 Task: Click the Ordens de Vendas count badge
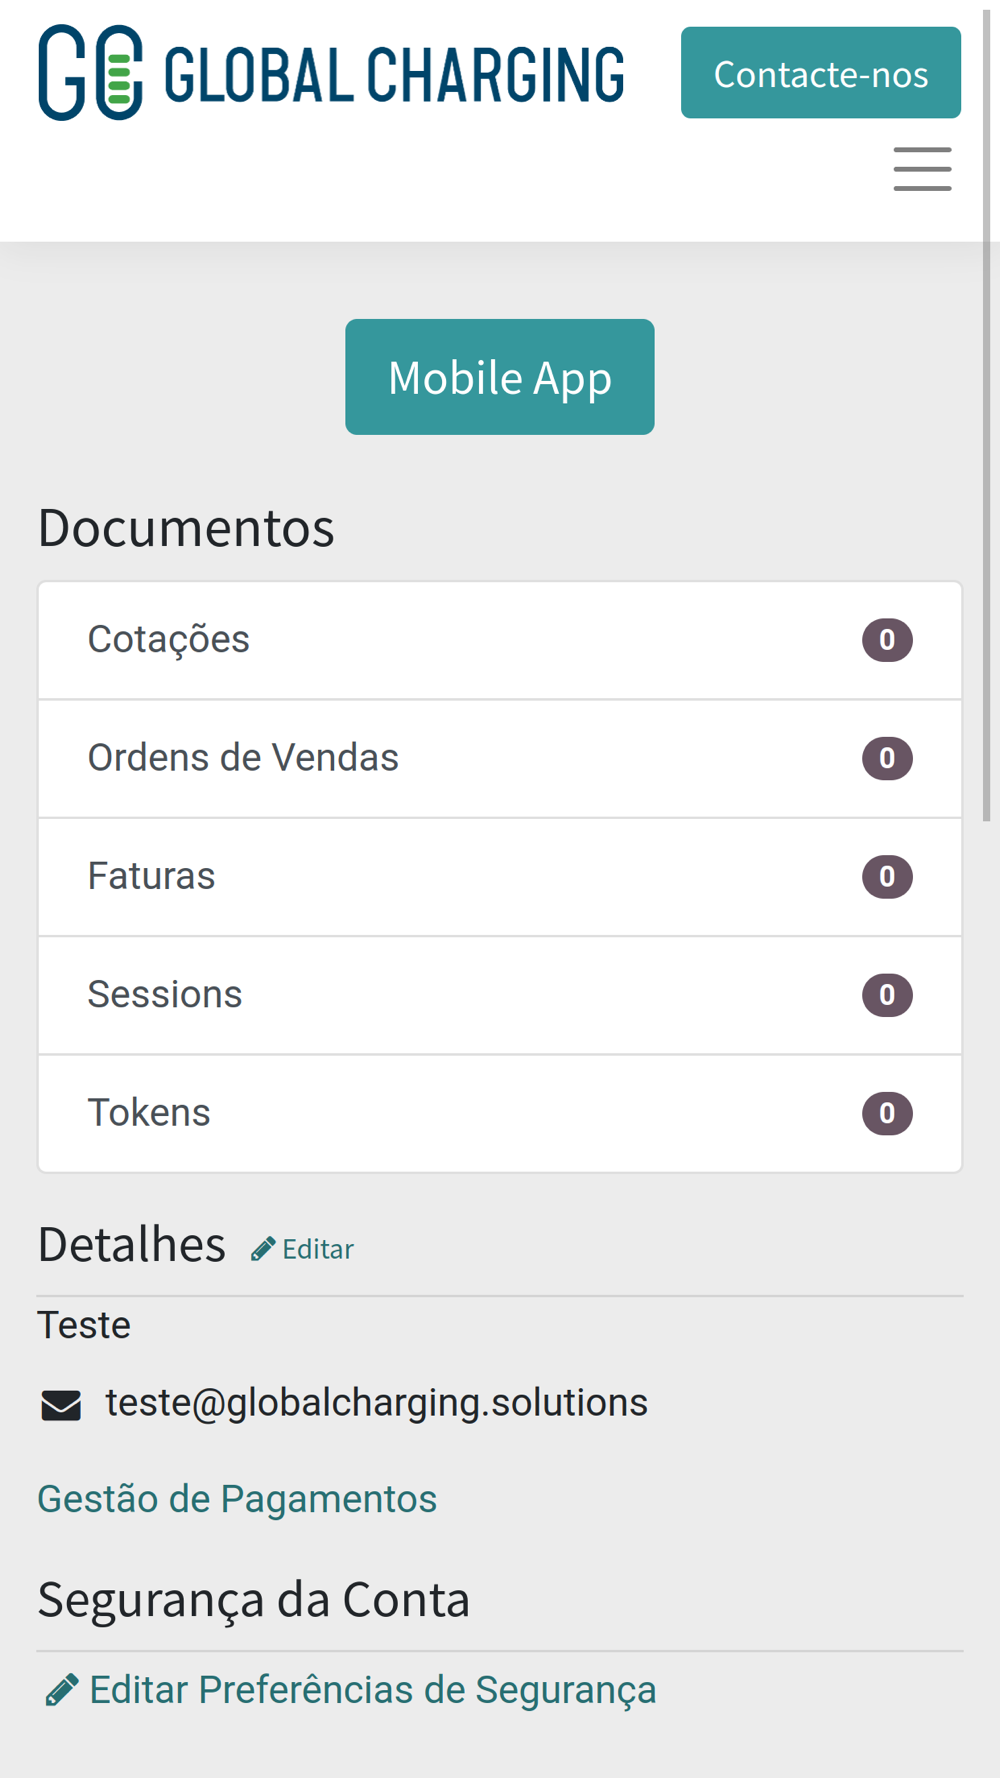coord(887,759)
